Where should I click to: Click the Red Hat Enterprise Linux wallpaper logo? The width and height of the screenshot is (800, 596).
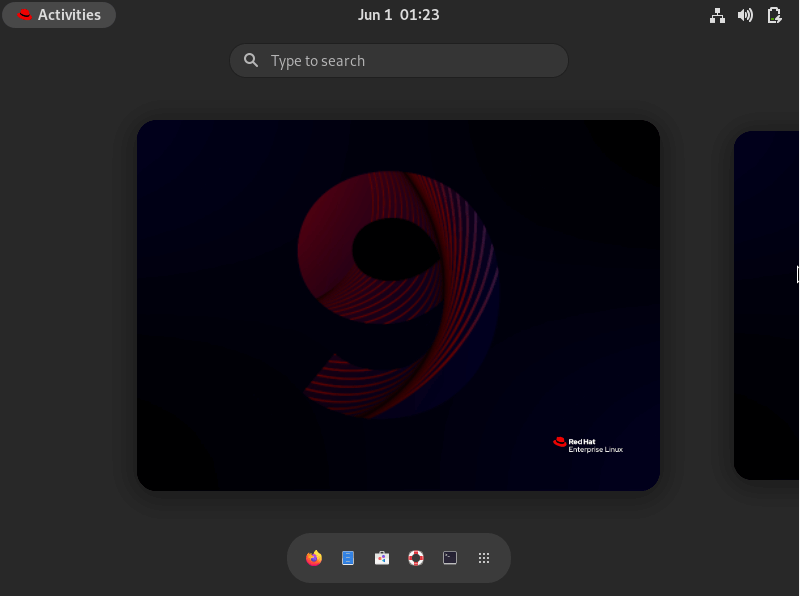coord(588,444)
